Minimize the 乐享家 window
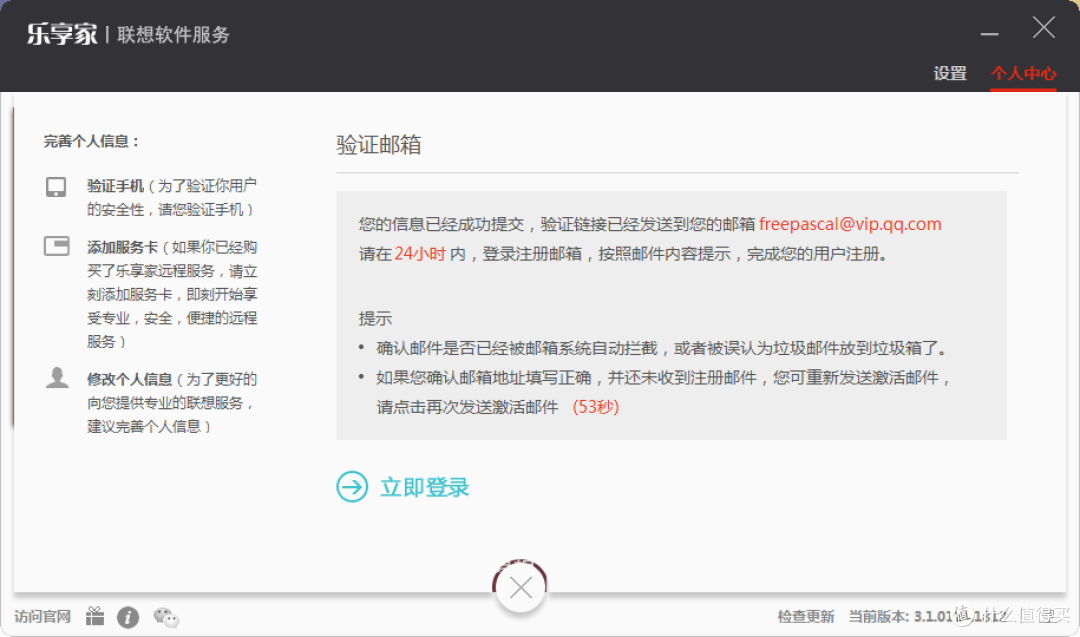 (990, 33)
